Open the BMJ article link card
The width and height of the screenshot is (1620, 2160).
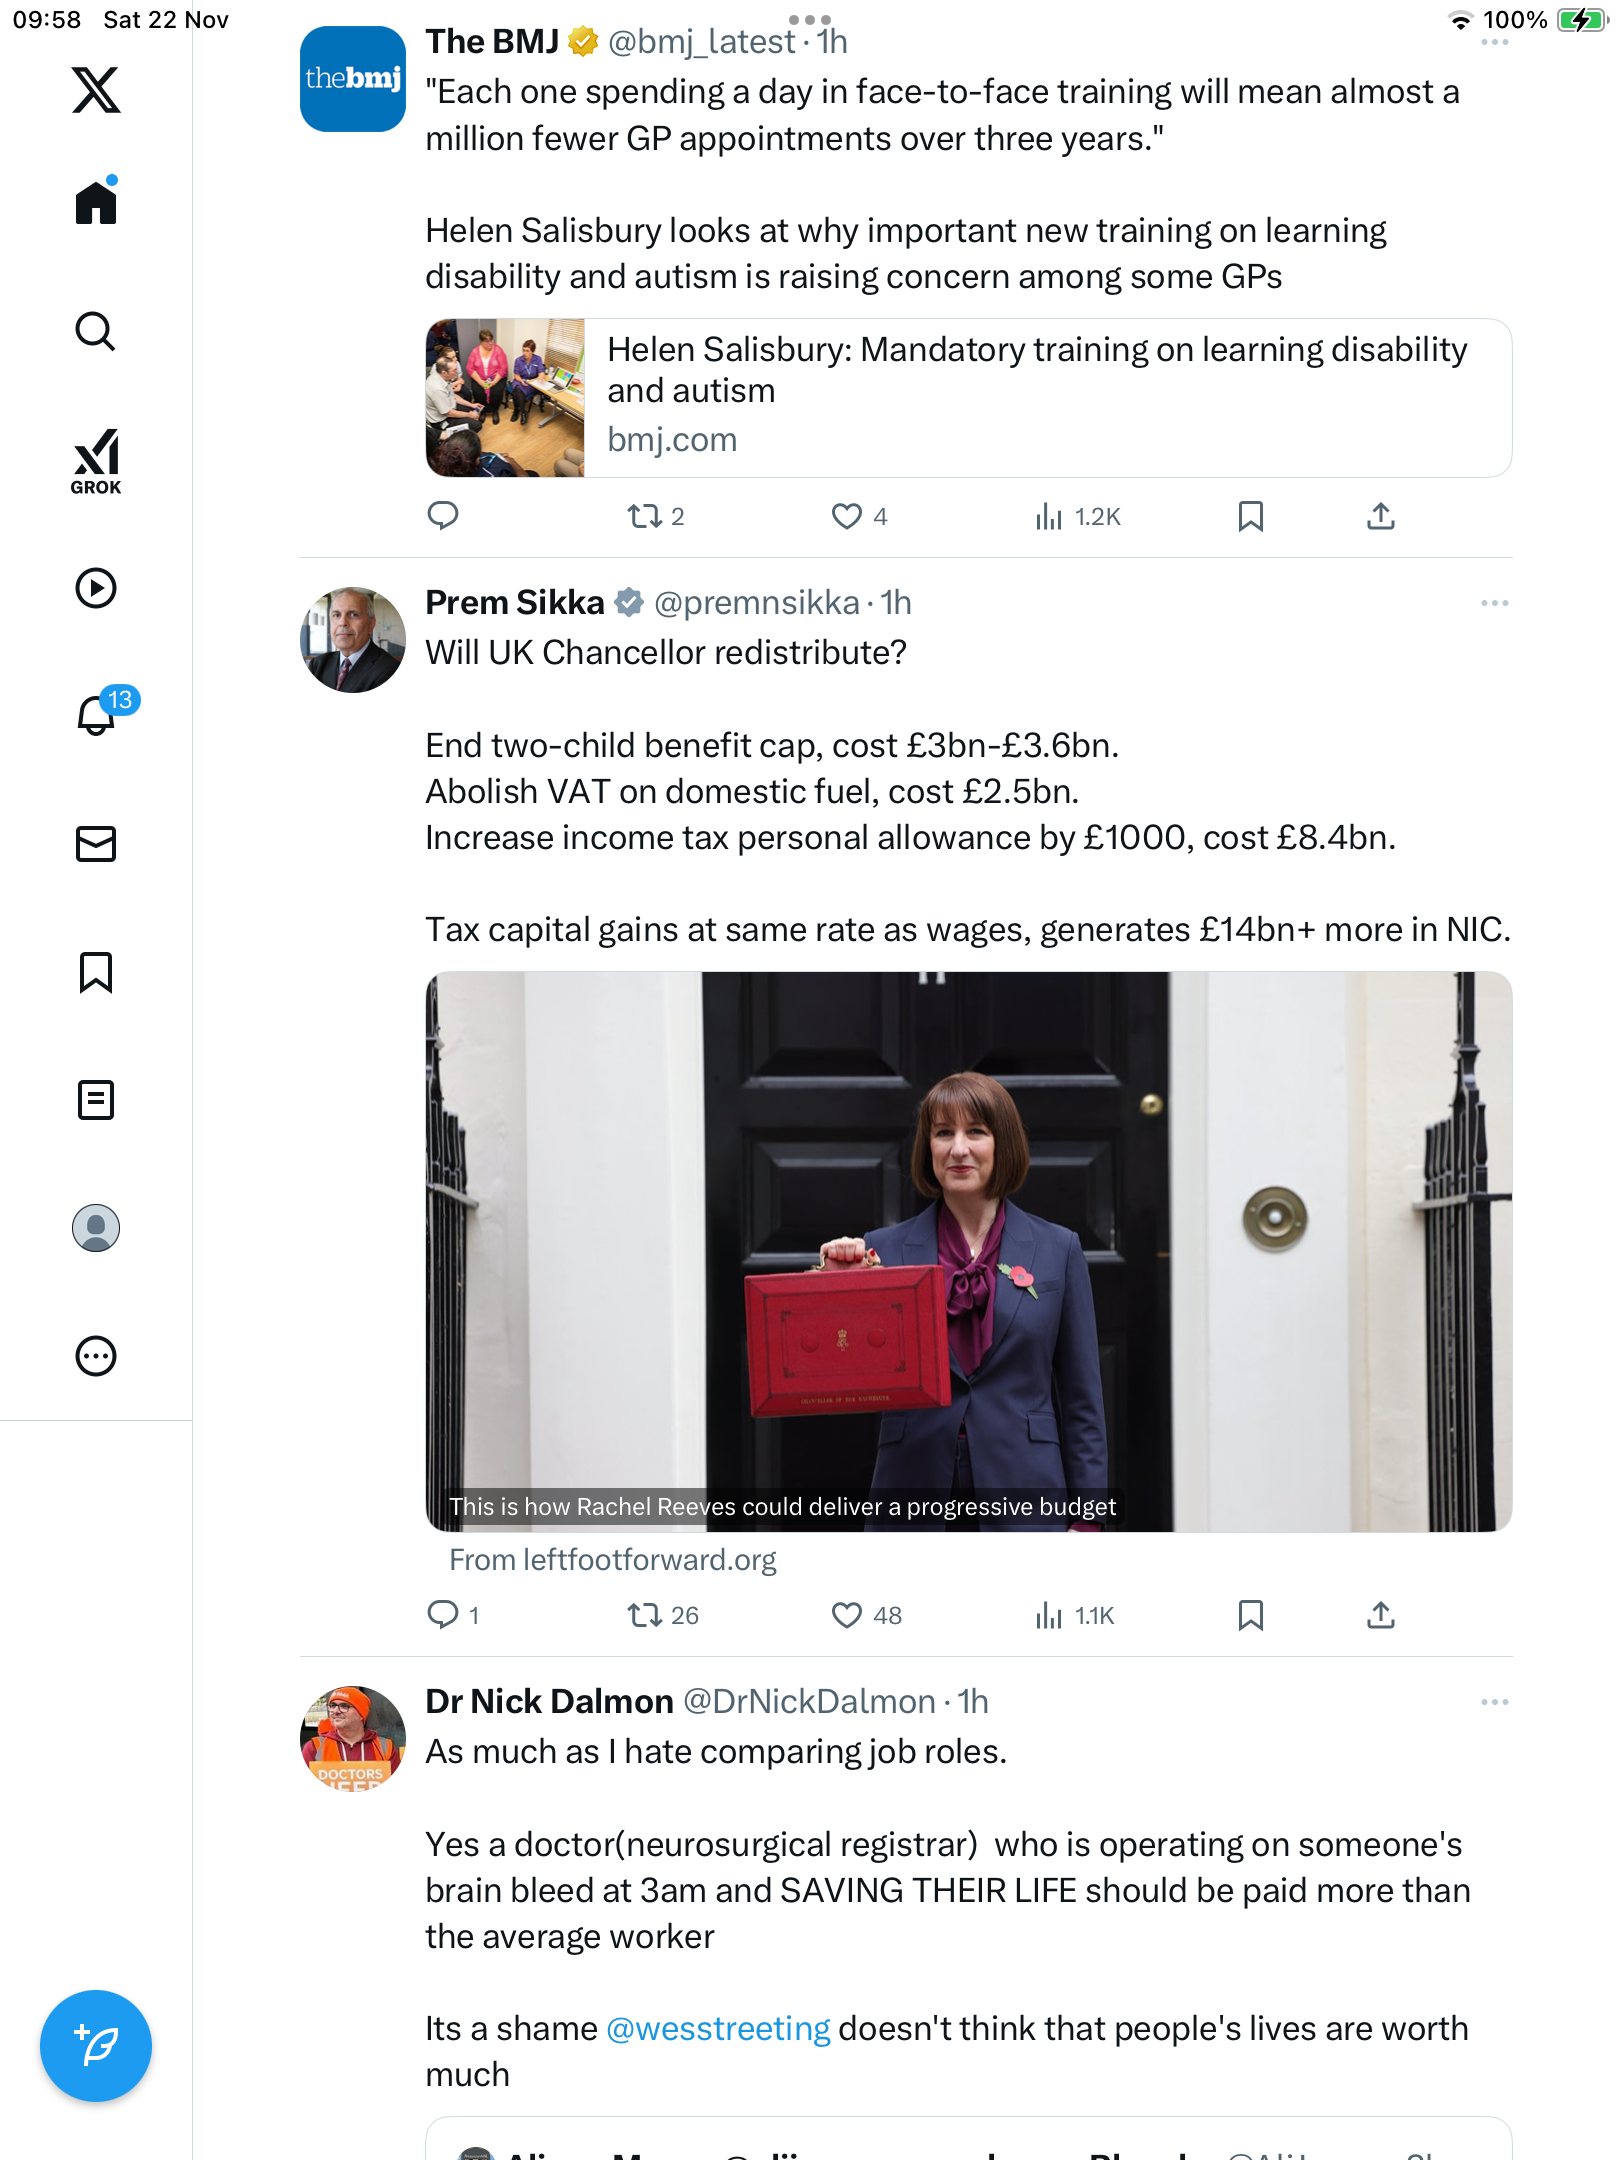click(x=968, y=398)
